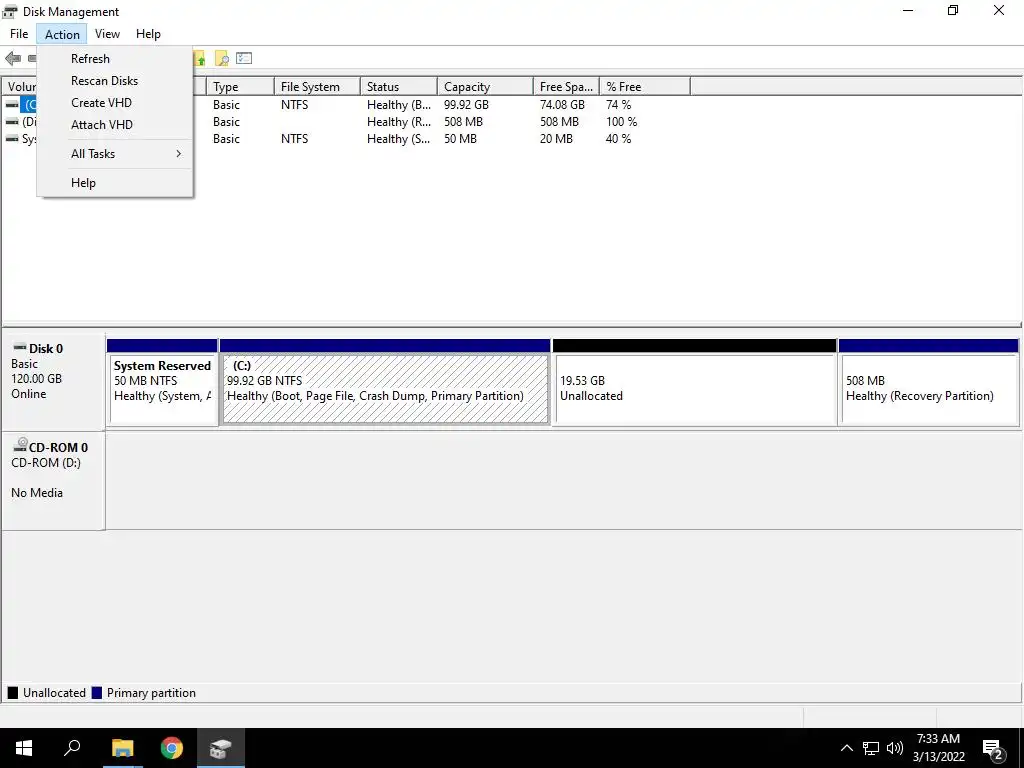
Task: Click the Disk 0 label panel
Action: coord(53,381)
